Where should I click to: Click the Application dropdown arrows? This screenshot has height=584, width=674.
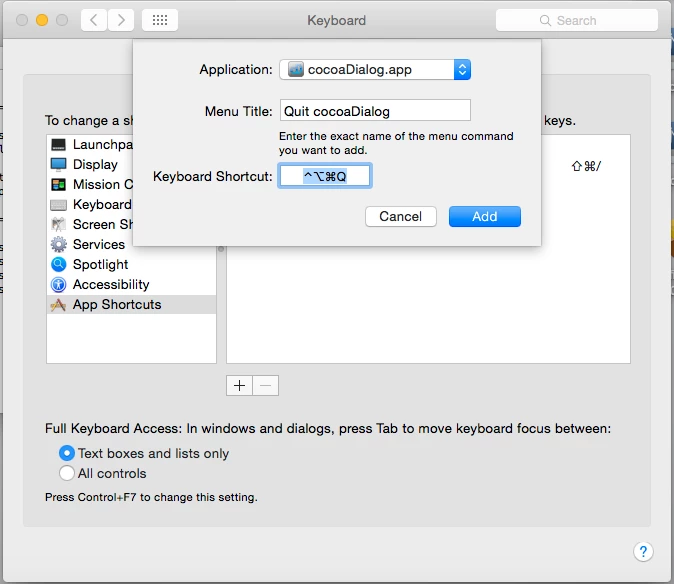462,70
